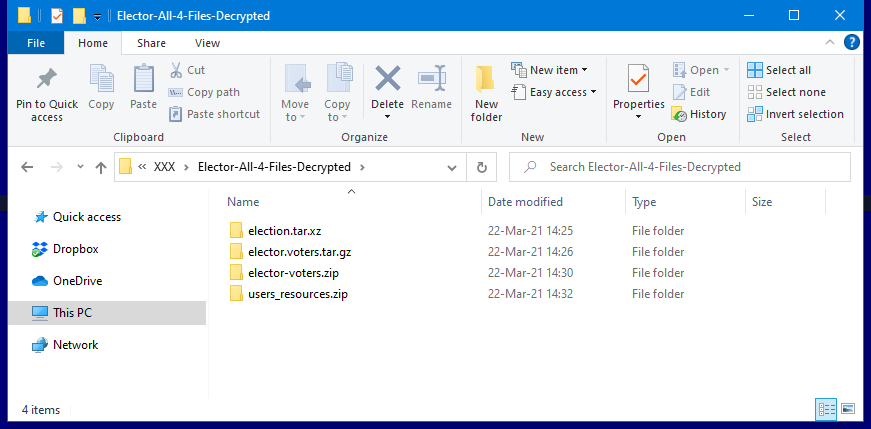Open the Easy access dropdown
871x429 pixels.
(x=553, y=92)
